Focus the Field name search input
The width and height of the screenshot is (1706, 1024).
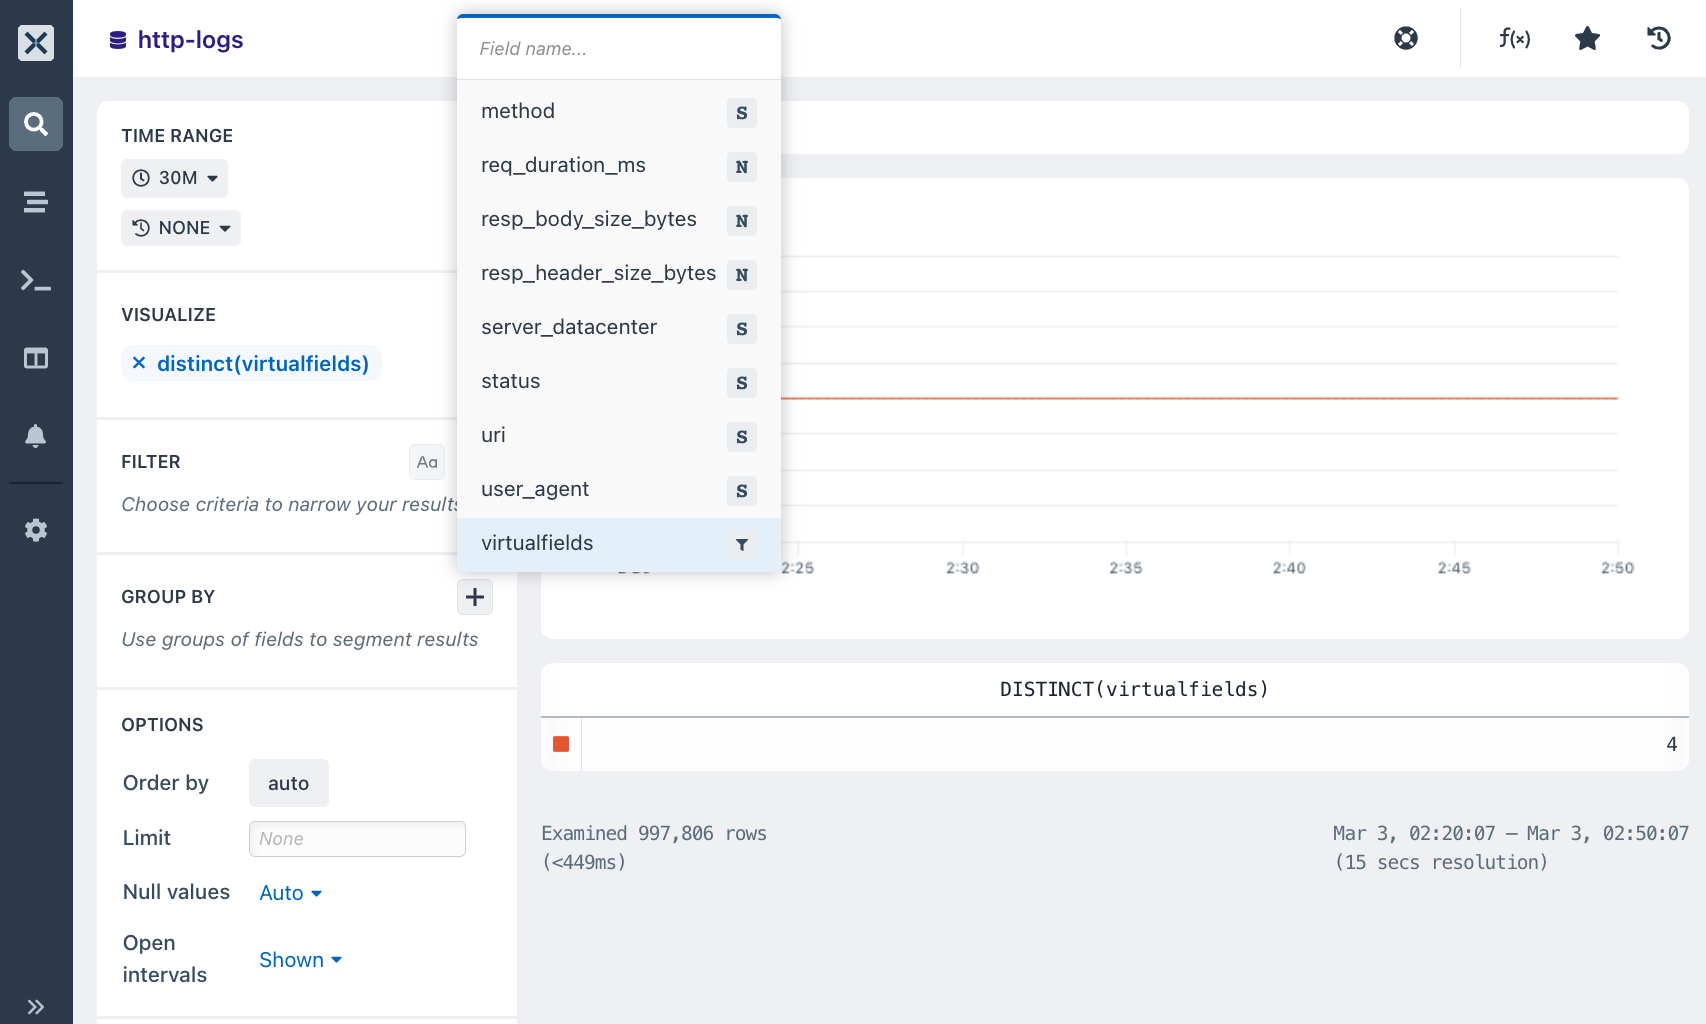click(x=619, y=49)
